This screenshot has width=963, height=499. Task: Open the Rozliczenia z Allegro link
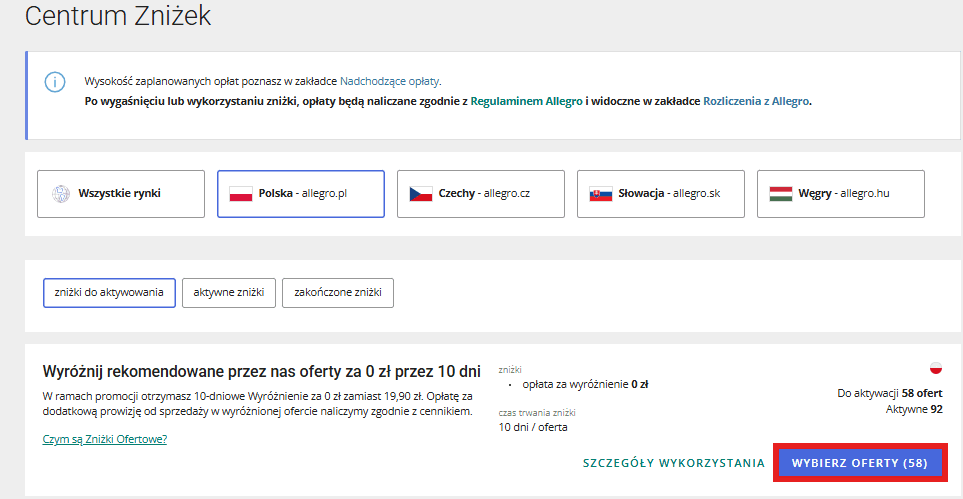pos(756,101)
